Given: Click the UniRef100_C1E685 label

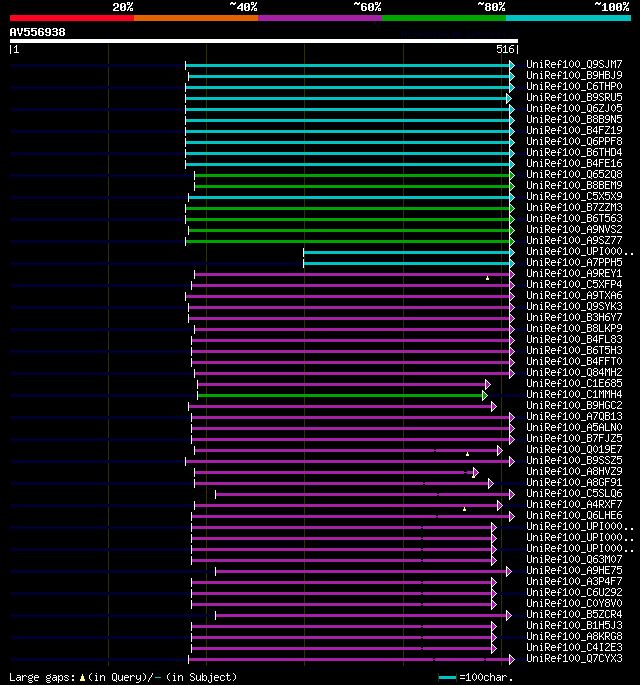Looking at the screenshot, I should tap(574, 384).
